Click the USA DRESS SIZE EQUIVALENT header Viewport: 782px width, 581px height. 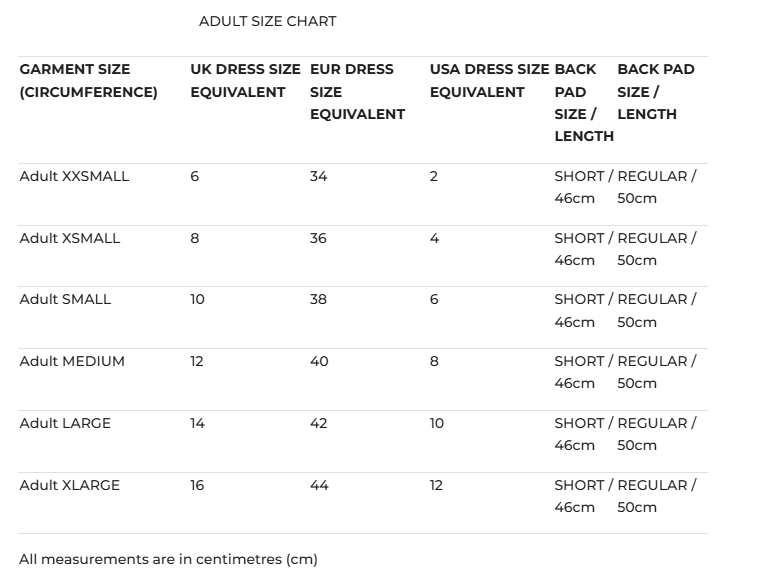coord(489,81)
